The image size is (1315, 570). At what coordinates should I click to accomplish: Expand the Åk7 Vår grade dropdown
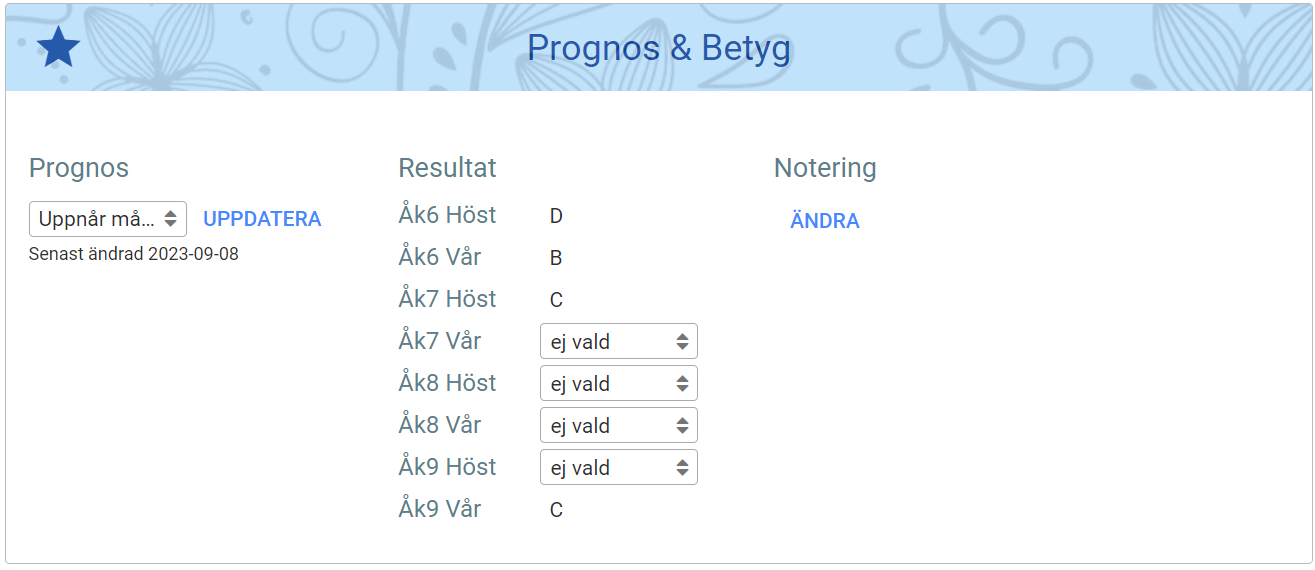pyautogui.click(x=618, y=341)
